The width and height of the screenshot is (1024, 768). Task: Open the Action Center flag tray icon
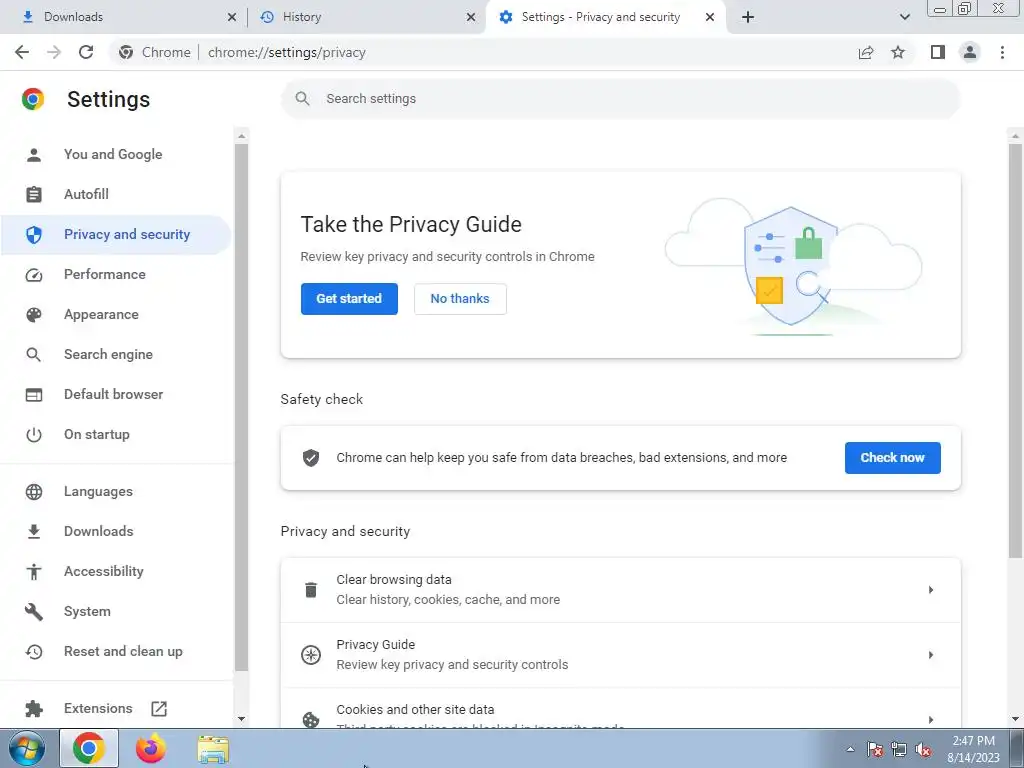pyautogui.click(x=875, y=749)
